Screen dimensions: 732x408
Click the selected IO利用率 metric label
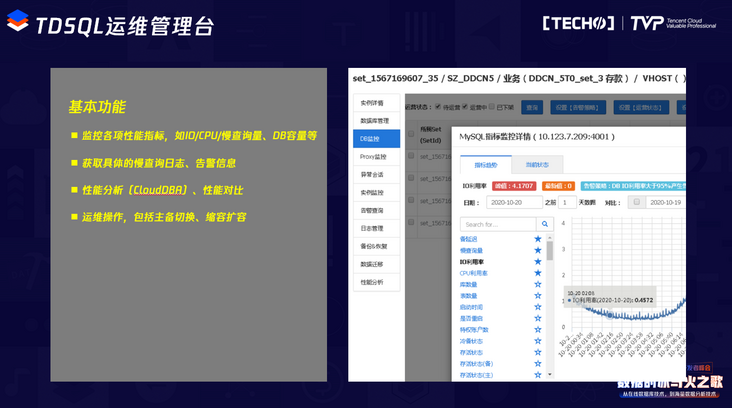tap(472, 262)
